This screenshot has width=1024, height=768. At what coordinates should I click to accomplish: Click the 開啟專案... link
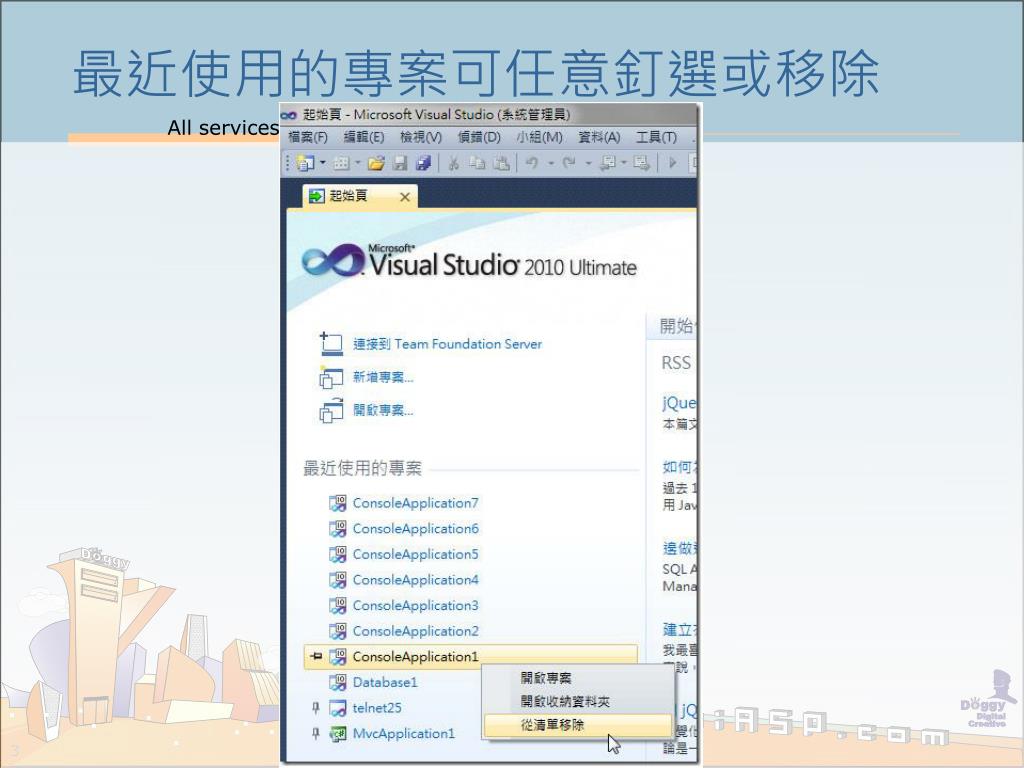tap(383, 411)
